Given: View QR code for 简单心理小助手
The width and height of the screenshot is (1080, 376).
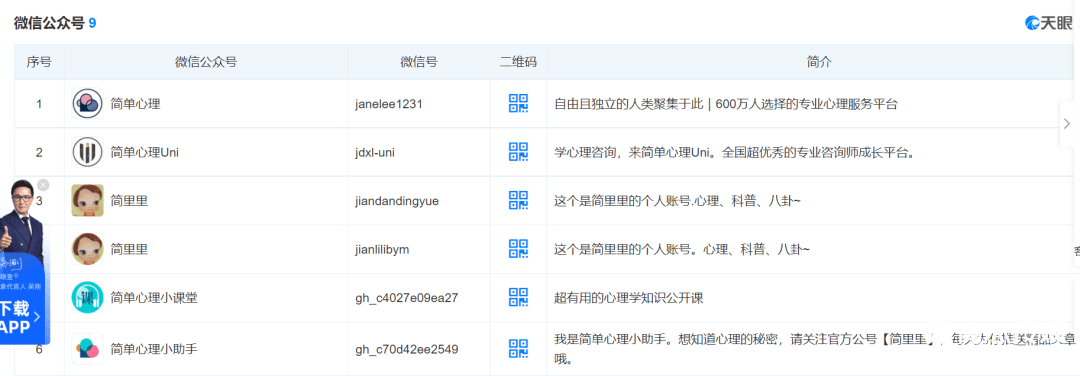Looking at the screenshot, I should coord(518,348).
